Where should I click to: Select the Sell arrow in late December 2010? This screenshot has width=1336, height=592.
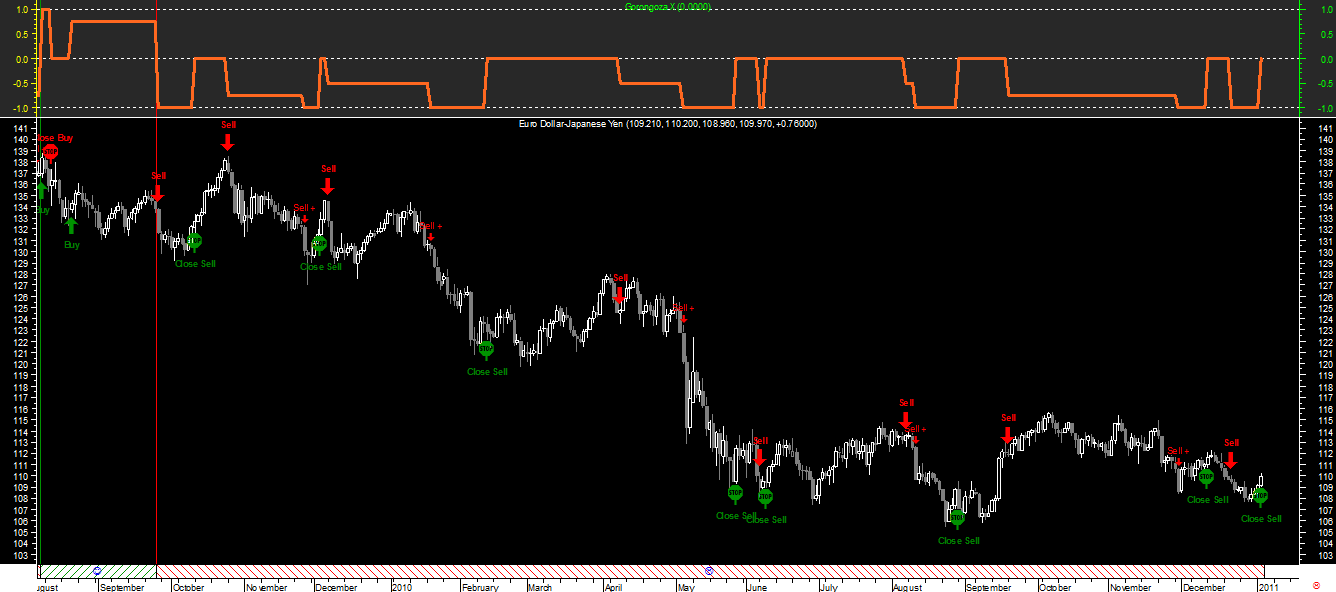1231,459
